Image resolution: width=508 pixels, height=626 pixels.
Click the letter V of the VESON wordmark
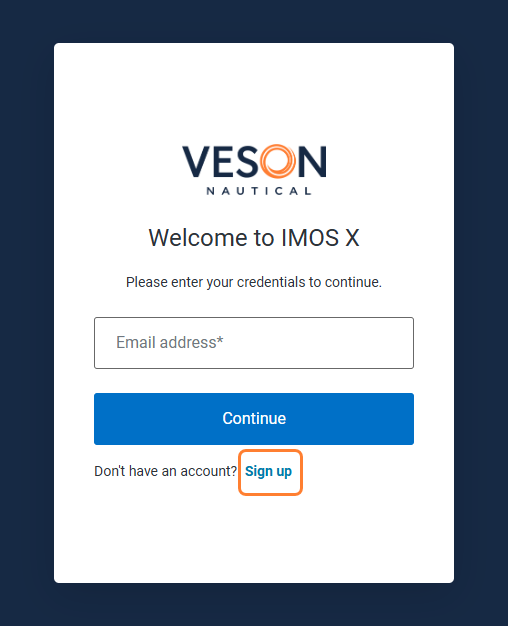click(196, 161)
